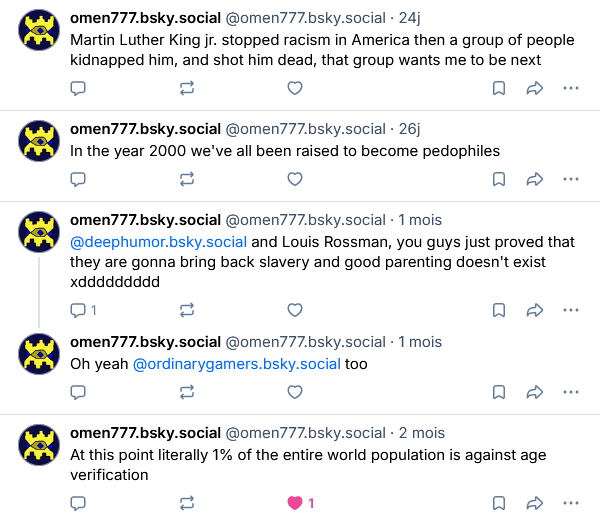
Task: Share the 'Oh yeah' reply post
Action: (535, 392)
